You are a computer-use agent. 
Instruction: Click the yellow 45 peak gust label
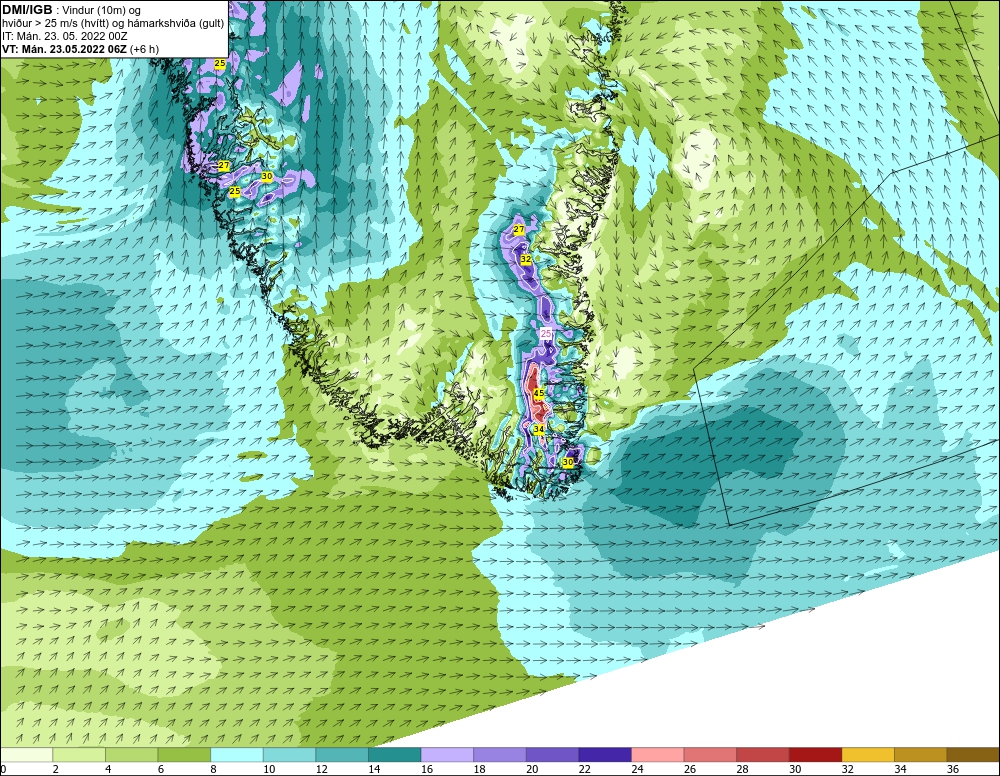pos(539,393)
